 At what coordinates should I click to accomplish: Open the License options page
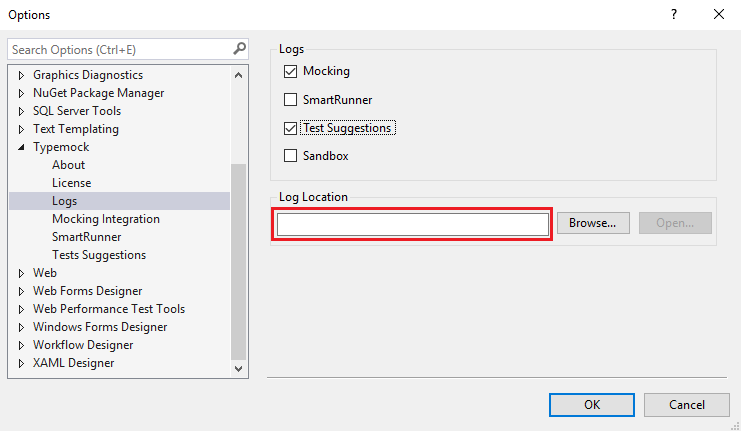point(71,183)
